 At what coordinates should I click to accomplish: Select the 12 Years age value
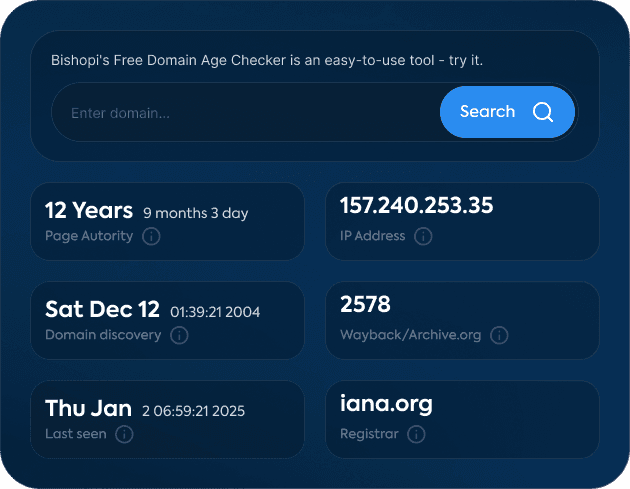(x=89, y=211)
